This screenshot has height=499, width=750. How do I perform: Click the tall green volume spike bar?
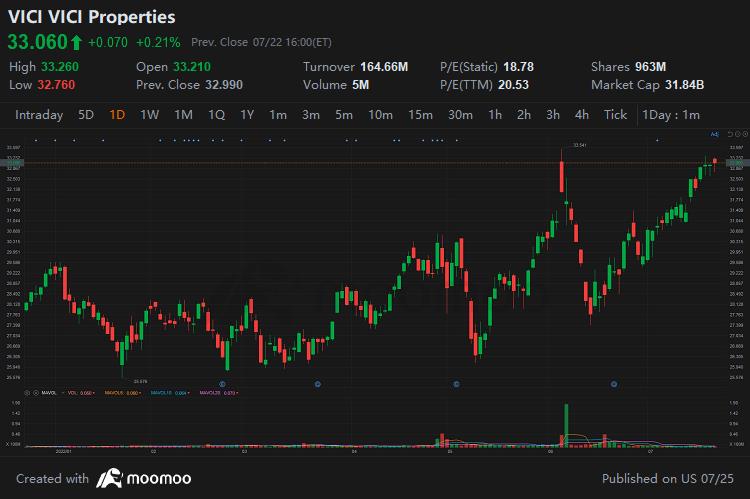point(566,425)
